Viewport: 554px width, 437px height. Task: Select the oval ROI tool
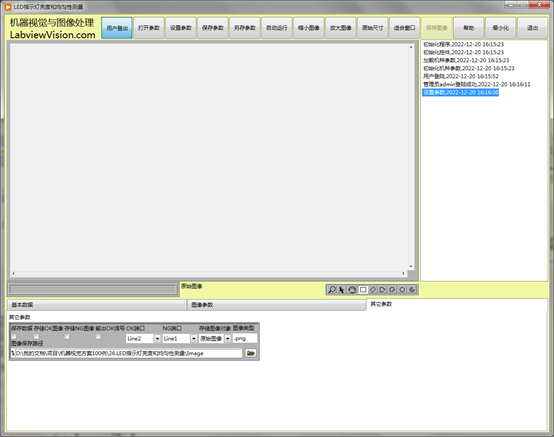[x=402, y=290]
